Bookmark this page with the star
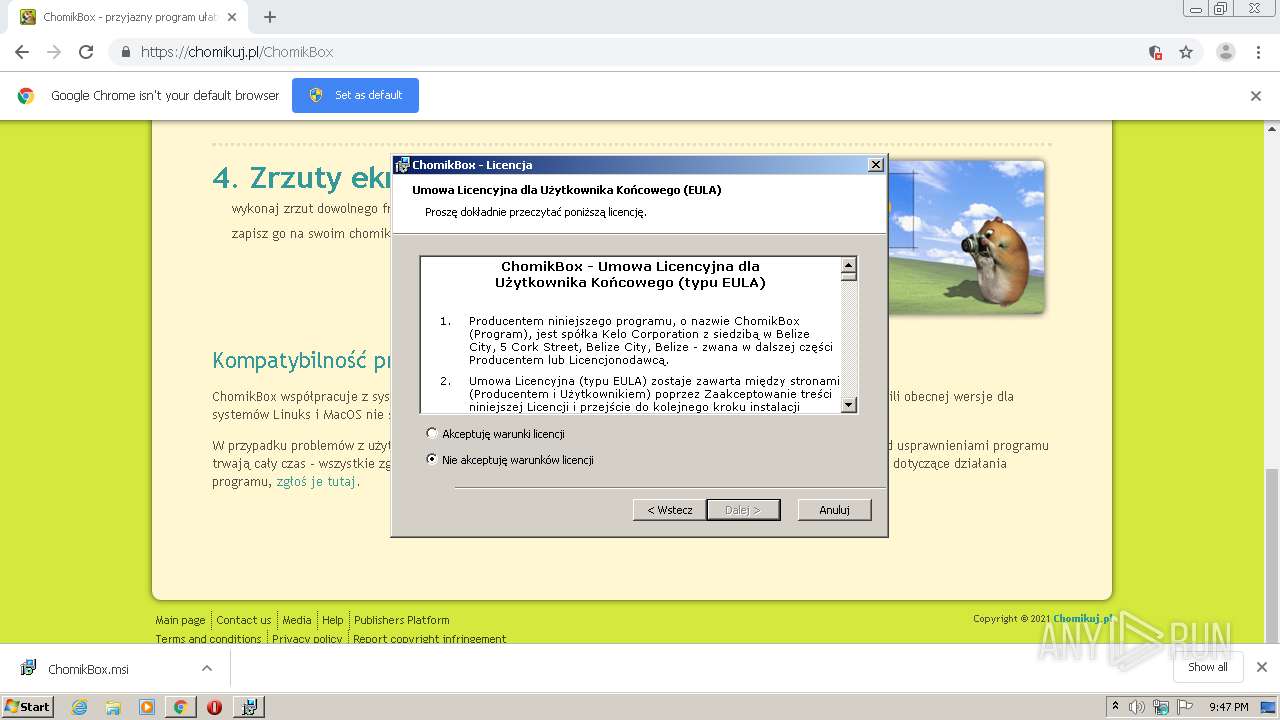The image size is (1280, 720). tap(1186, 52)
